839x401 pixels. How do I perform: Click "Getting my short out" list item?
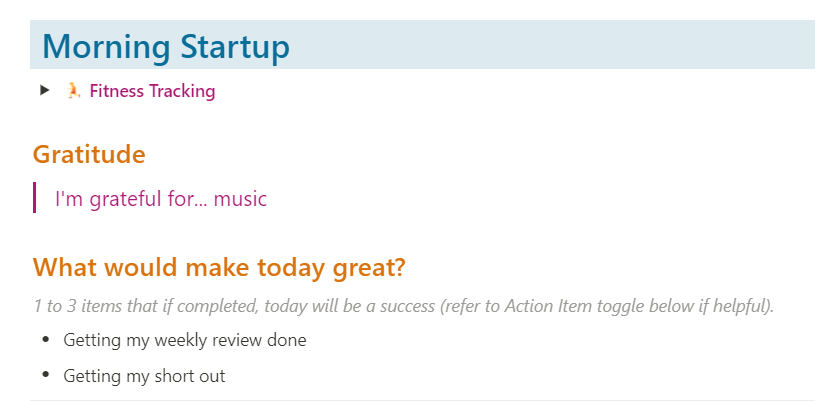pos(144,376)
